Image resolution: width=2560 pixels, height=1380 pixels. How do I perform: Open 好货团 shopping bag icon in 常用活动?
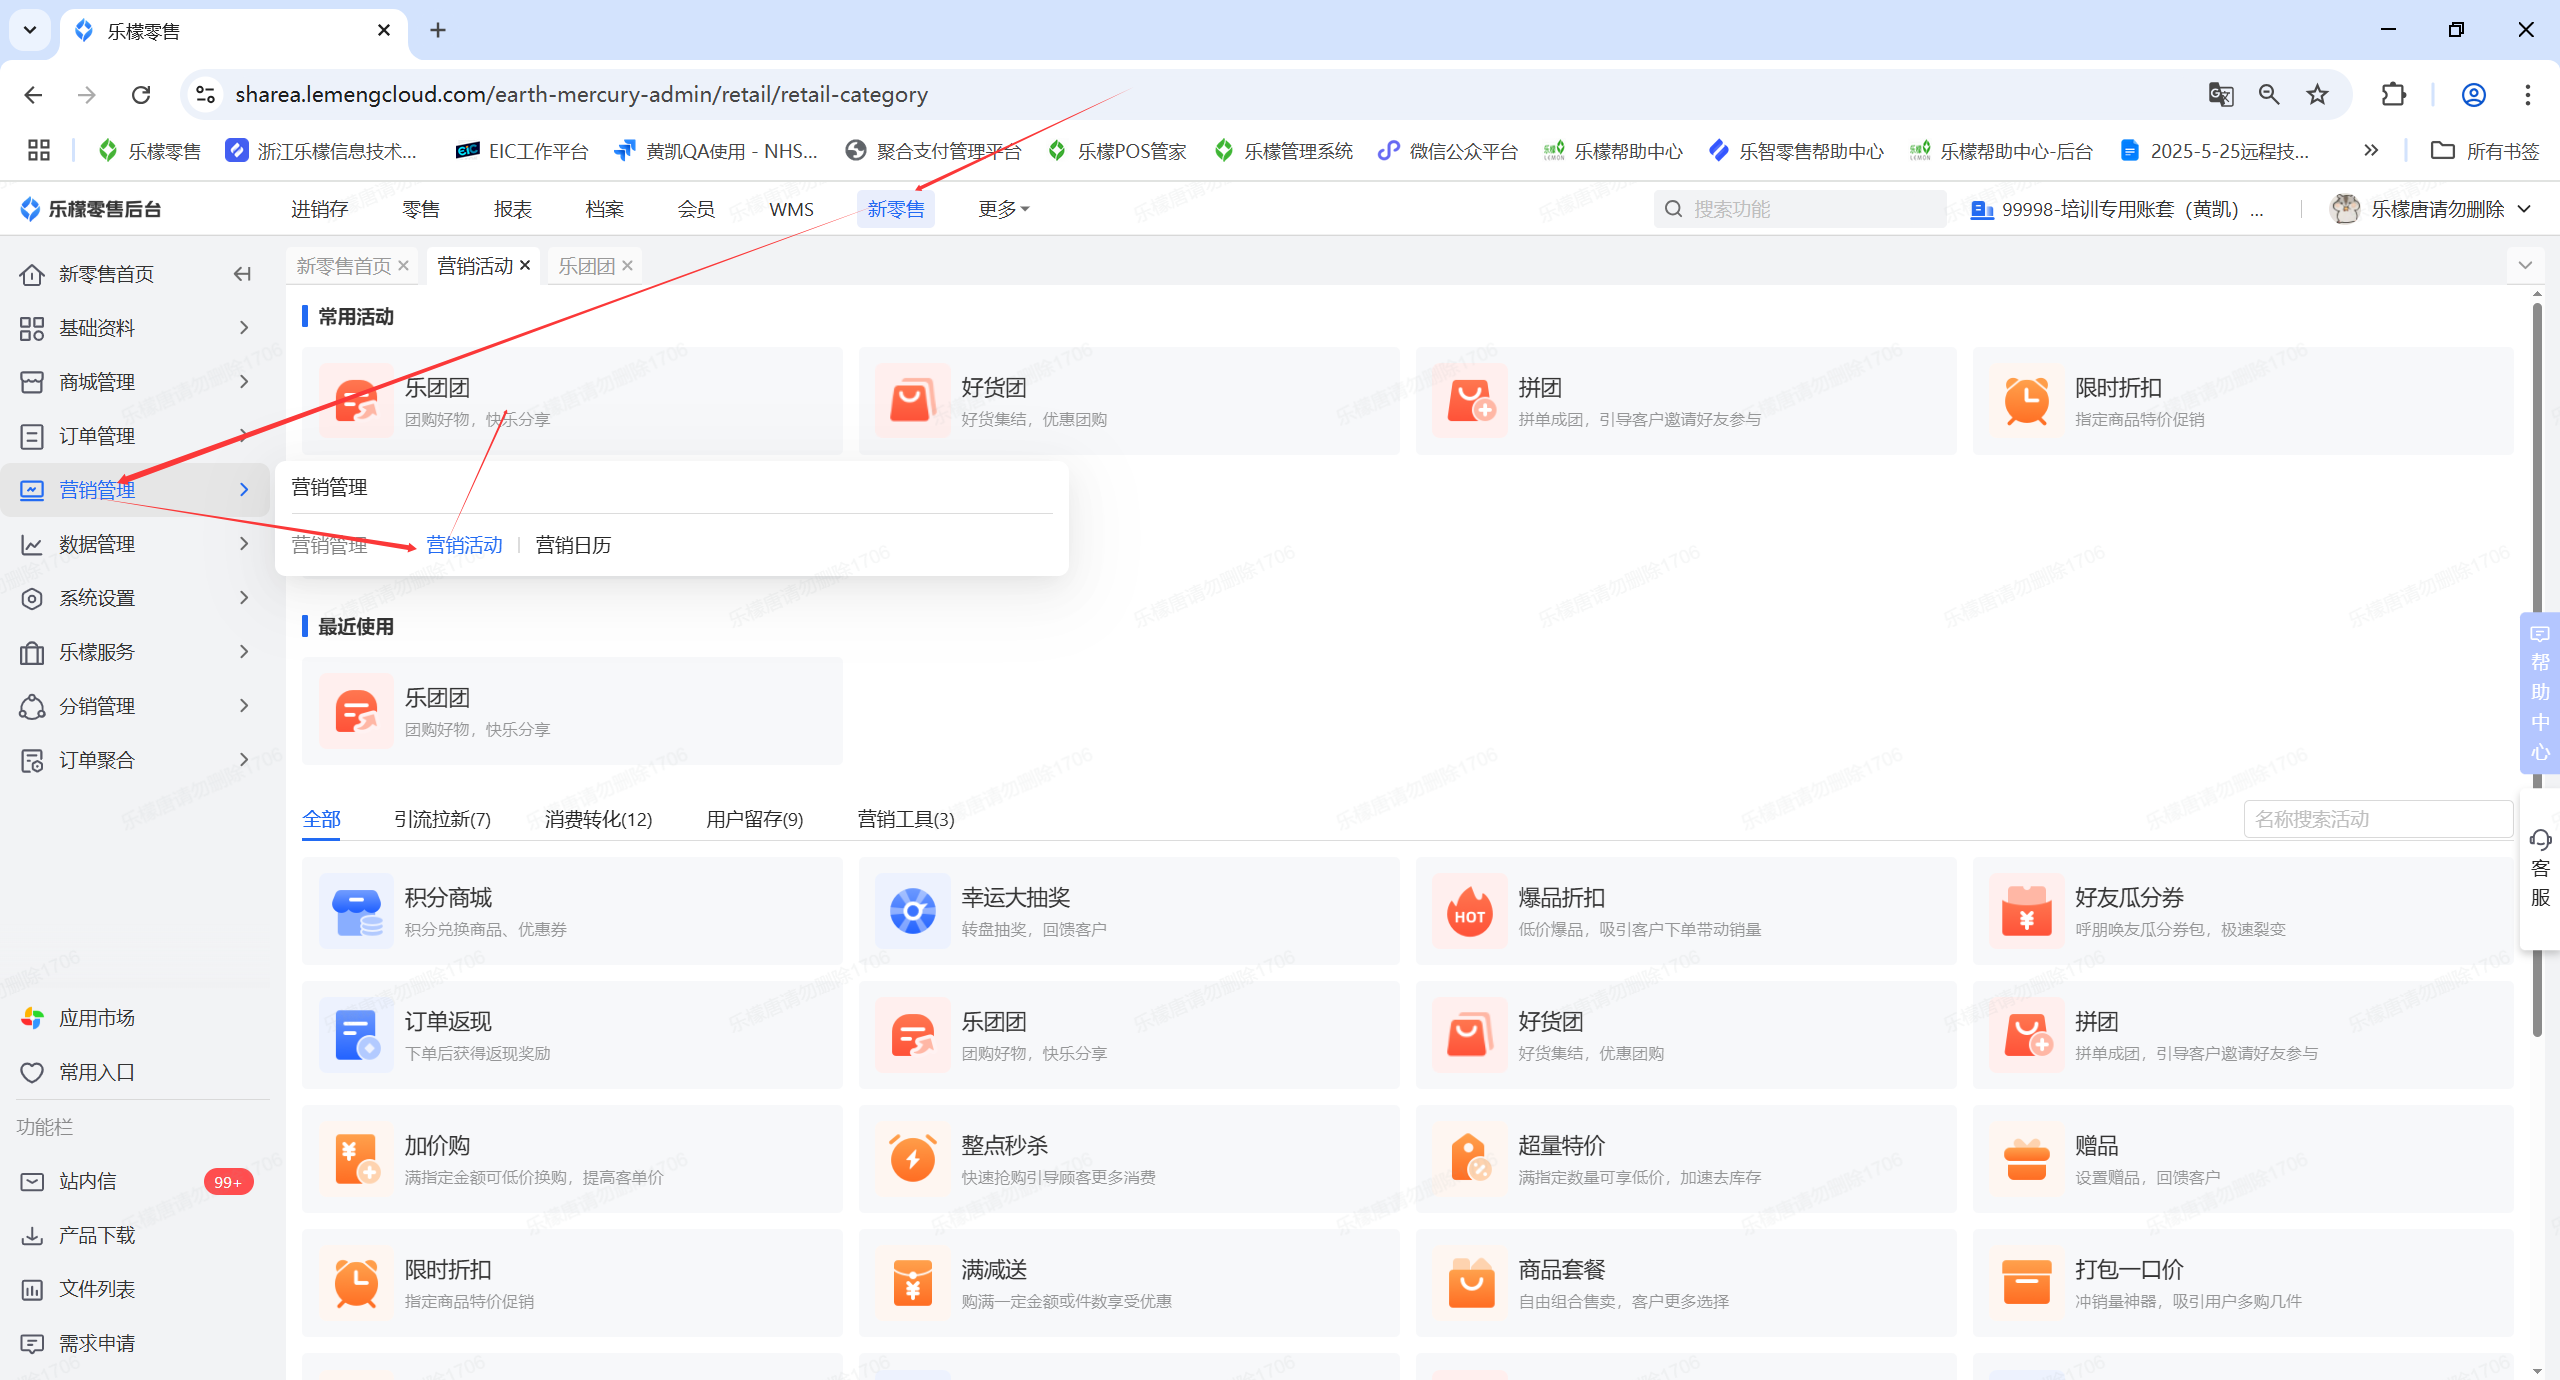[912, 401]
